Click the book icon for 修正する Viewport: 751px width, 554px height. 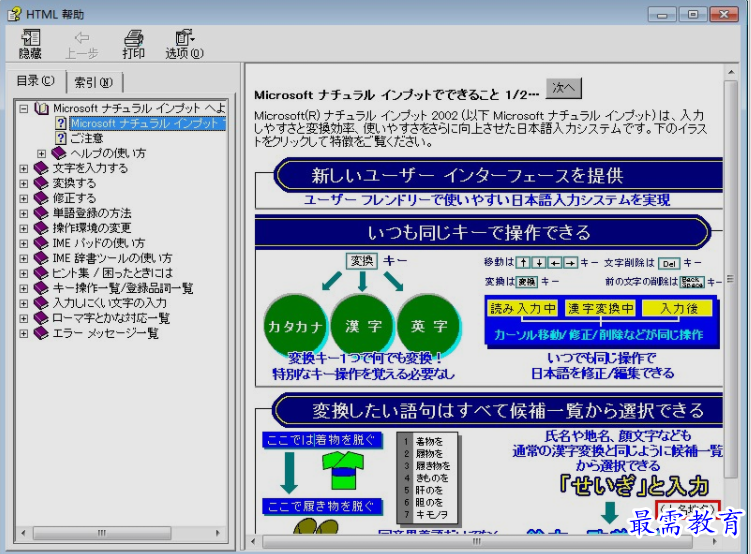(41, 198)
